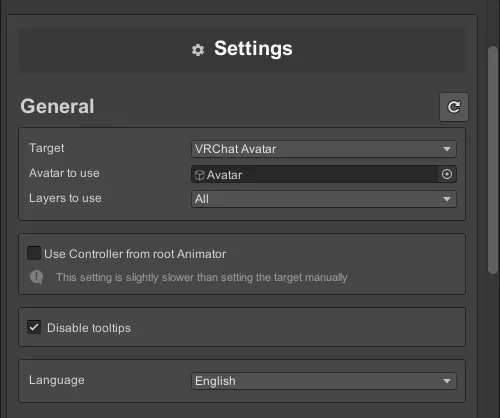Open the avatar object picker circle icon
Screen dimensions: 500x418
(x=447, y=174)
